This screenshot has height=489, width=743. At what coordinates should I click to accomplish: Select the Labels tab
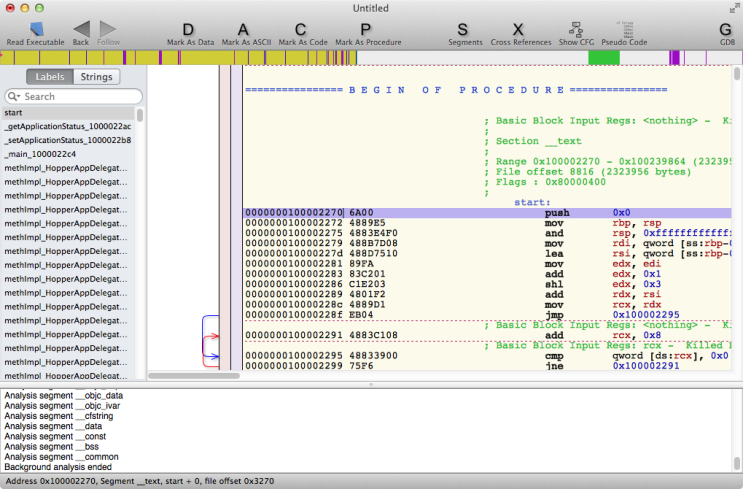pos(50,77)
